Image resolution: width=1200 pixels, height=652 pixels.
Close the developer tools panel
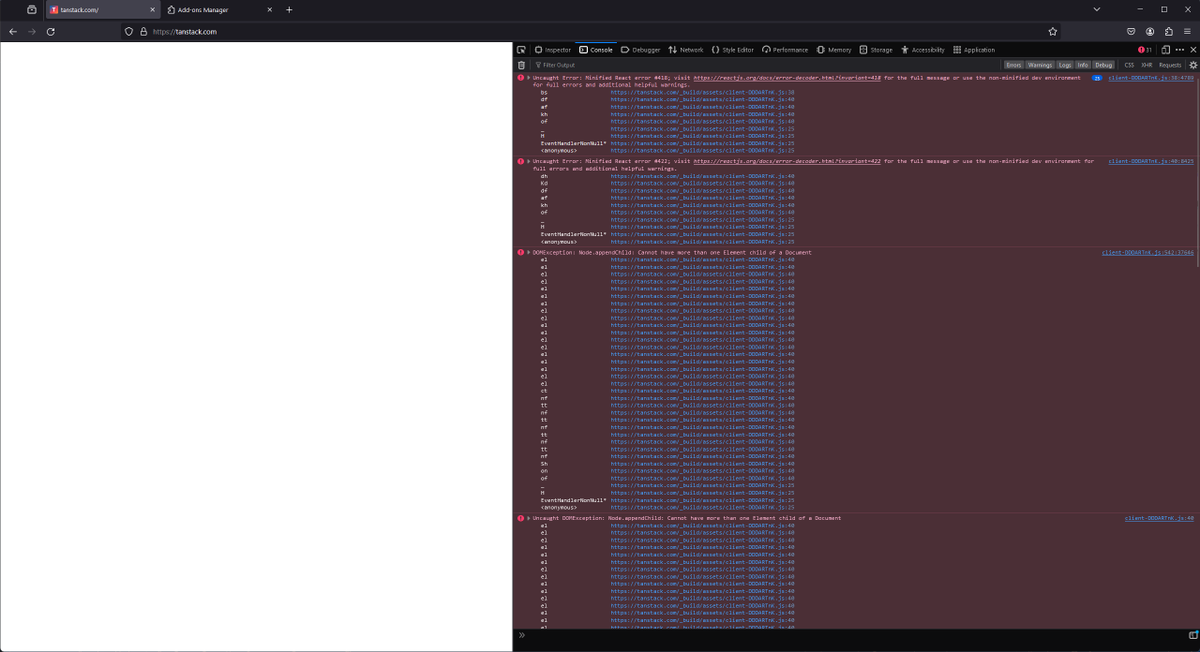(1192, 50)
